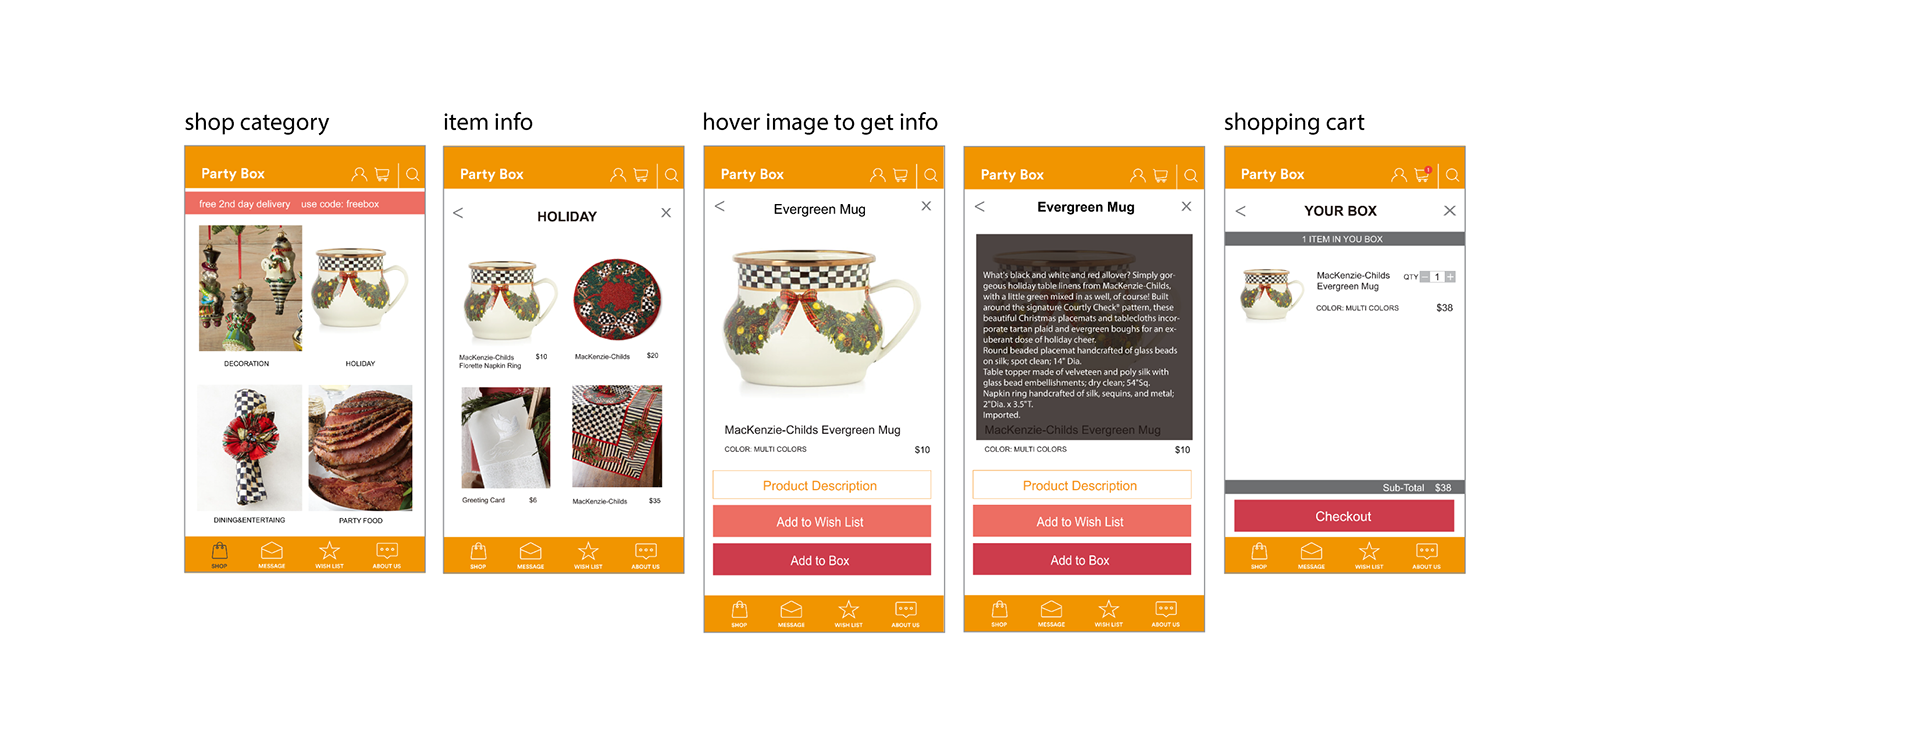Image resolution: width=1920 pixels, height=735 pixels.
Task: Go back from the YOUR BOX screen
Action: (x=1241, y=211)
